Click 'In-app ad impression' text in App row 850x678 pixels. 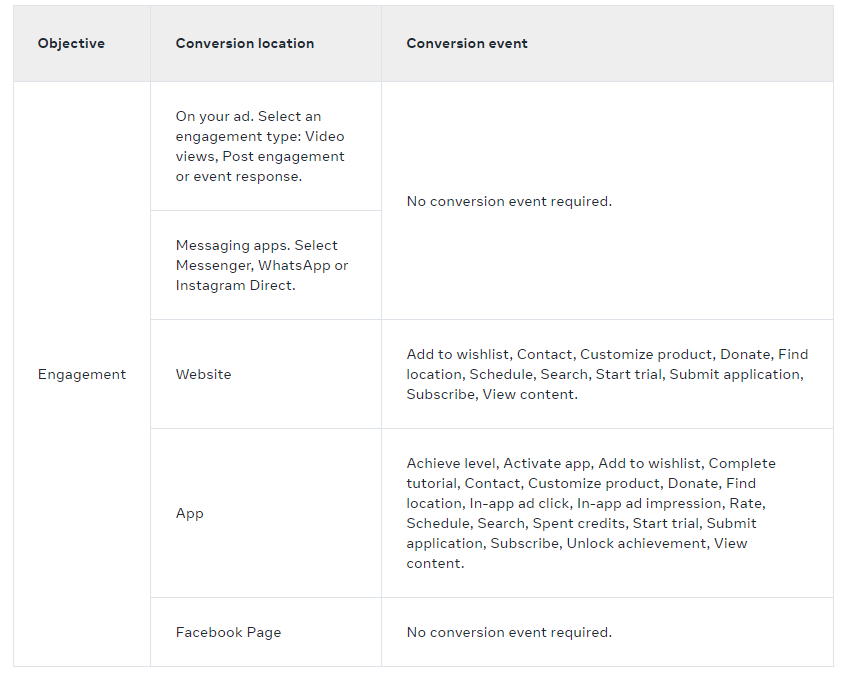[x=649, y=503]
